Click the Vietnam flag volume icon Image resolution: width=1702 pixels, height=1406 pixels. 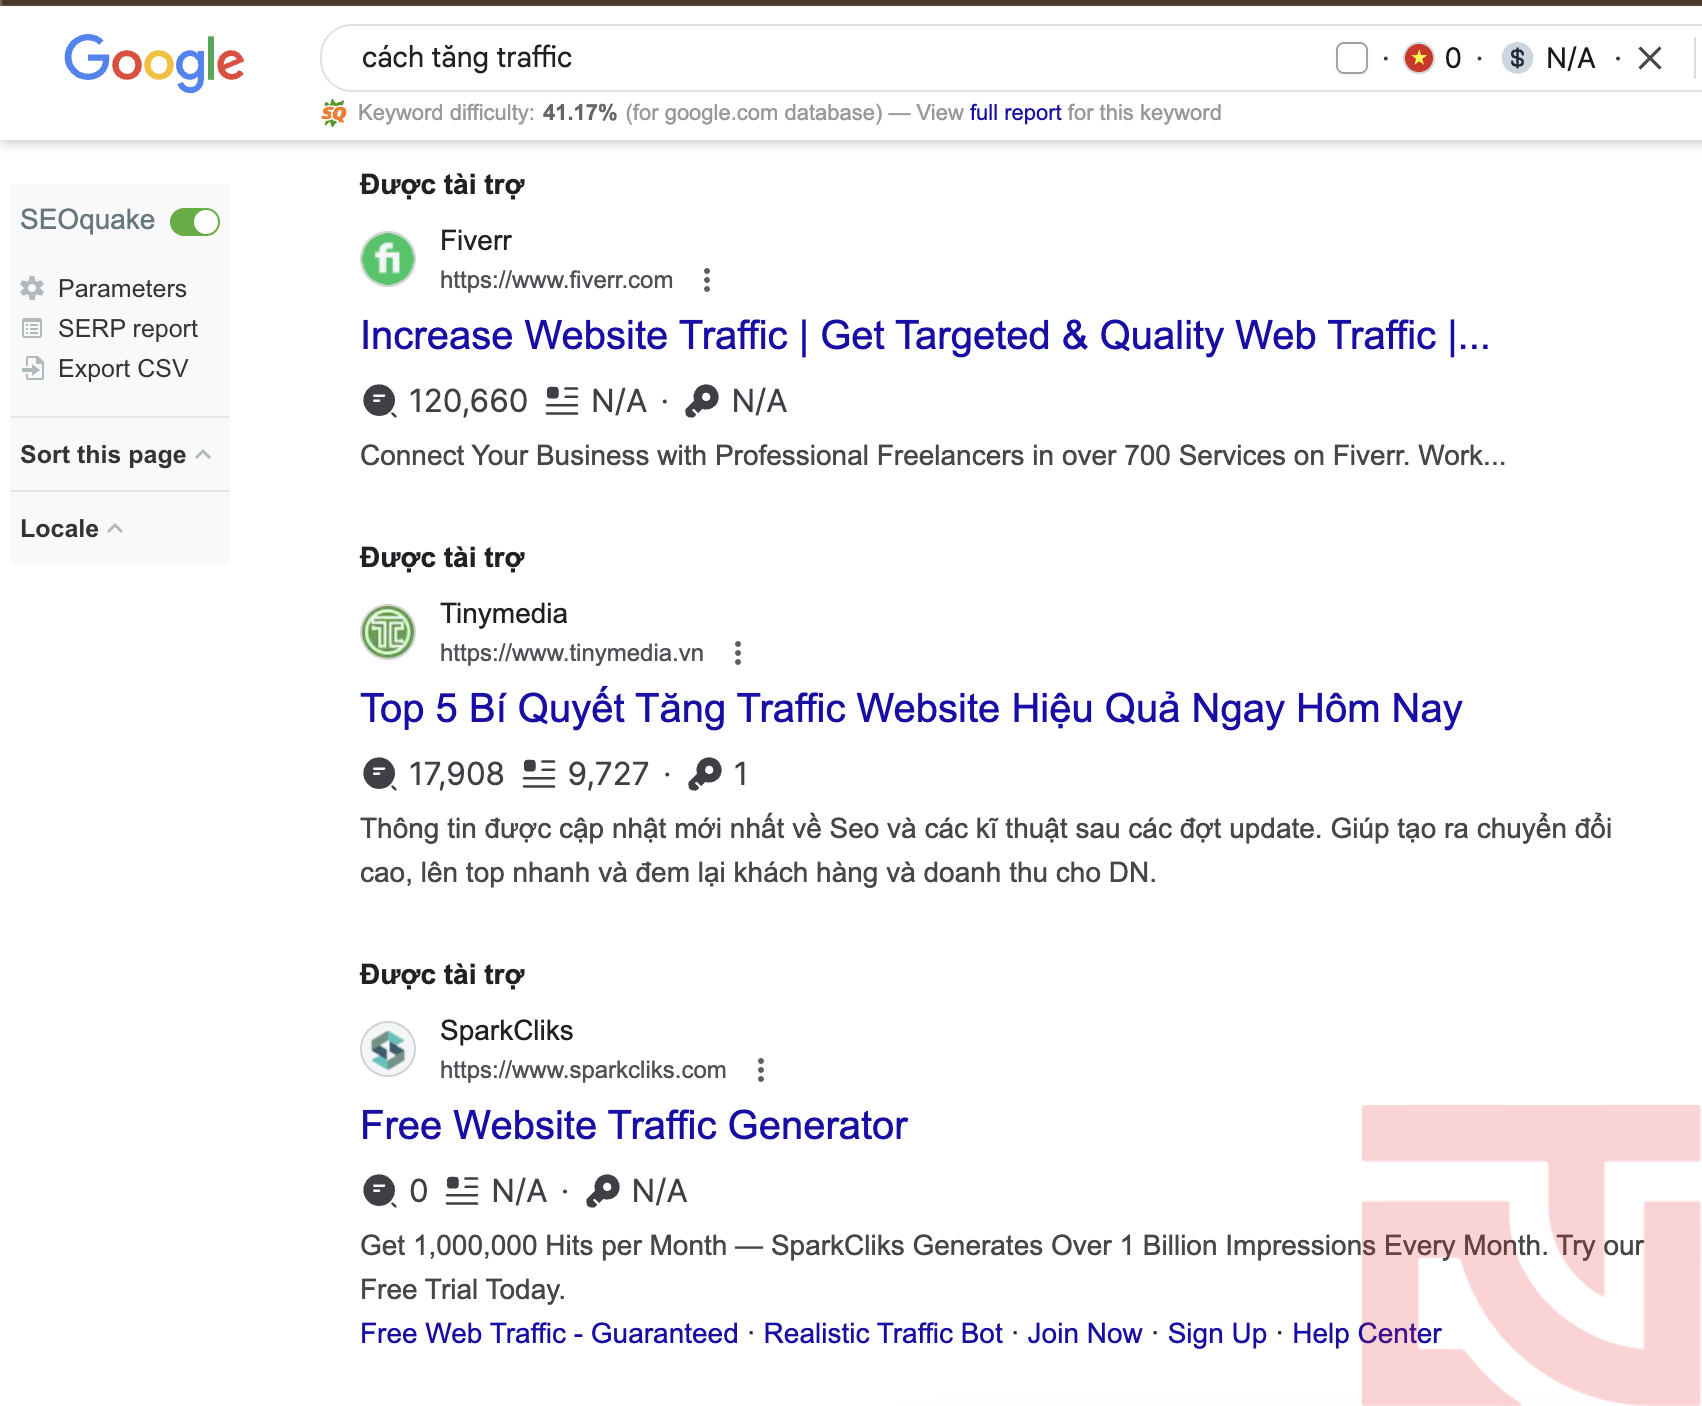click(x=1418, y=58)
